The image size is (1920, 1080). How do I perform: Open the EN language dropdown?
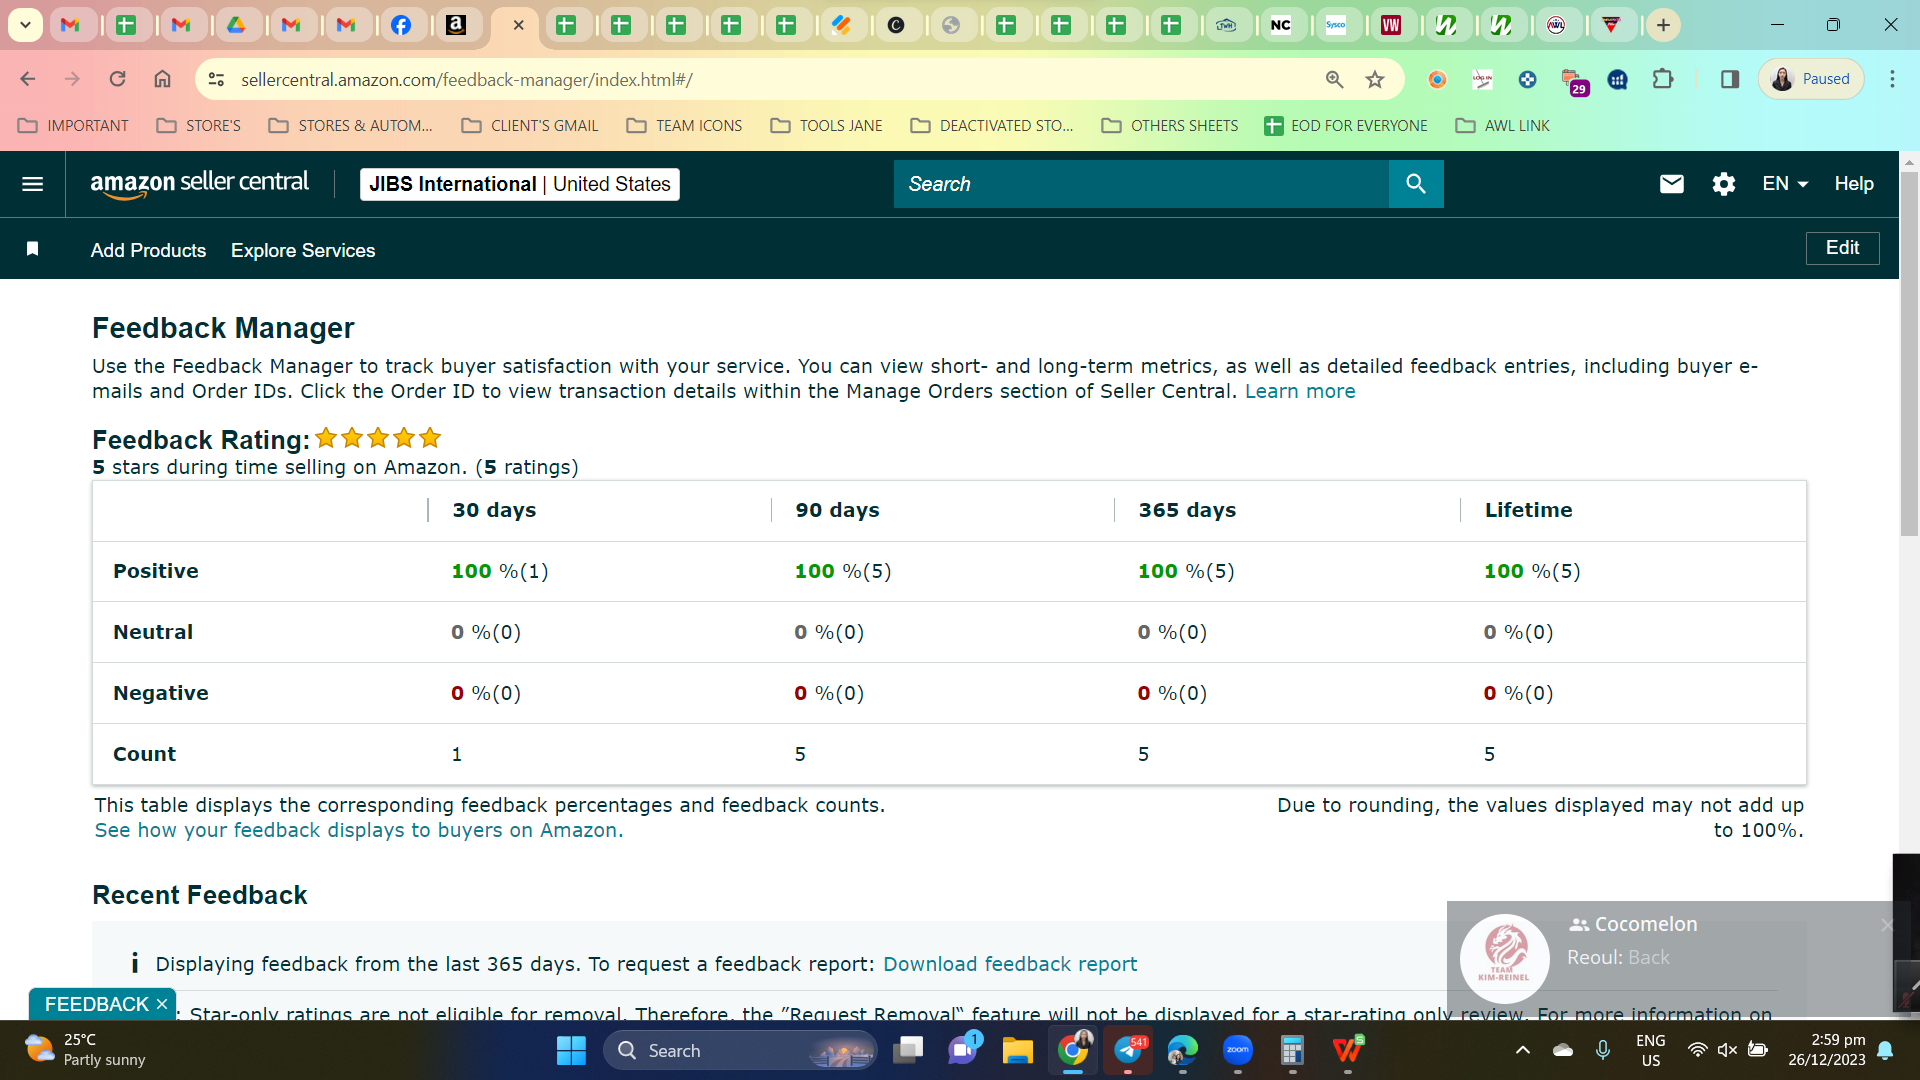coord(1785,184)
